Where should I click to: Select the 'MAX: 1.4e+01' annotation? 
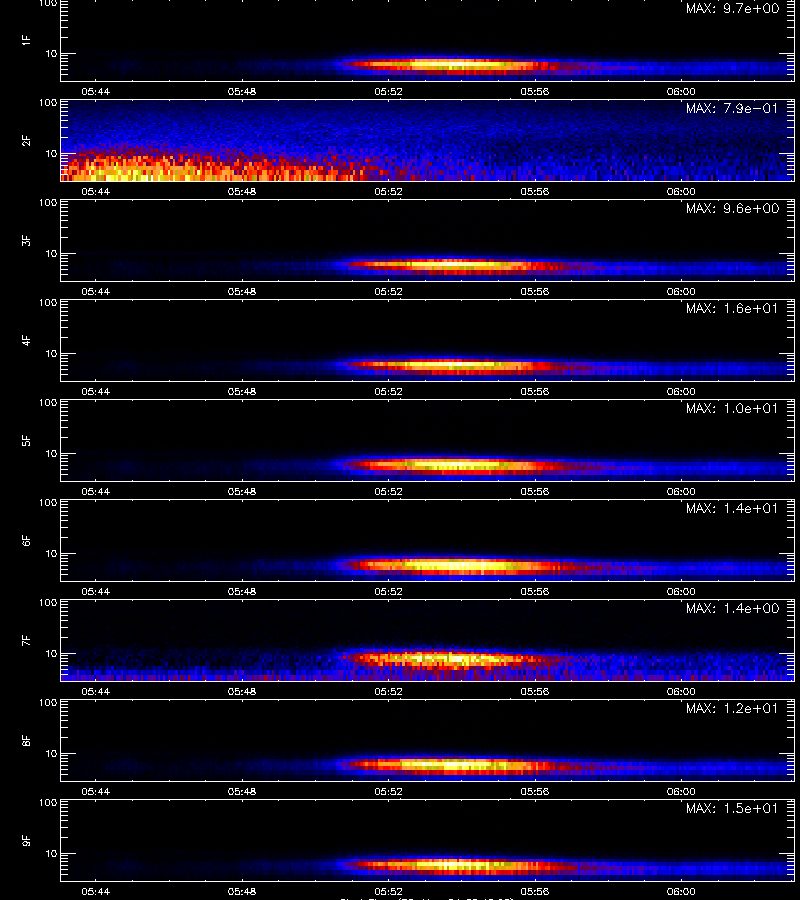pyautogui.click(x=732, y=508)
